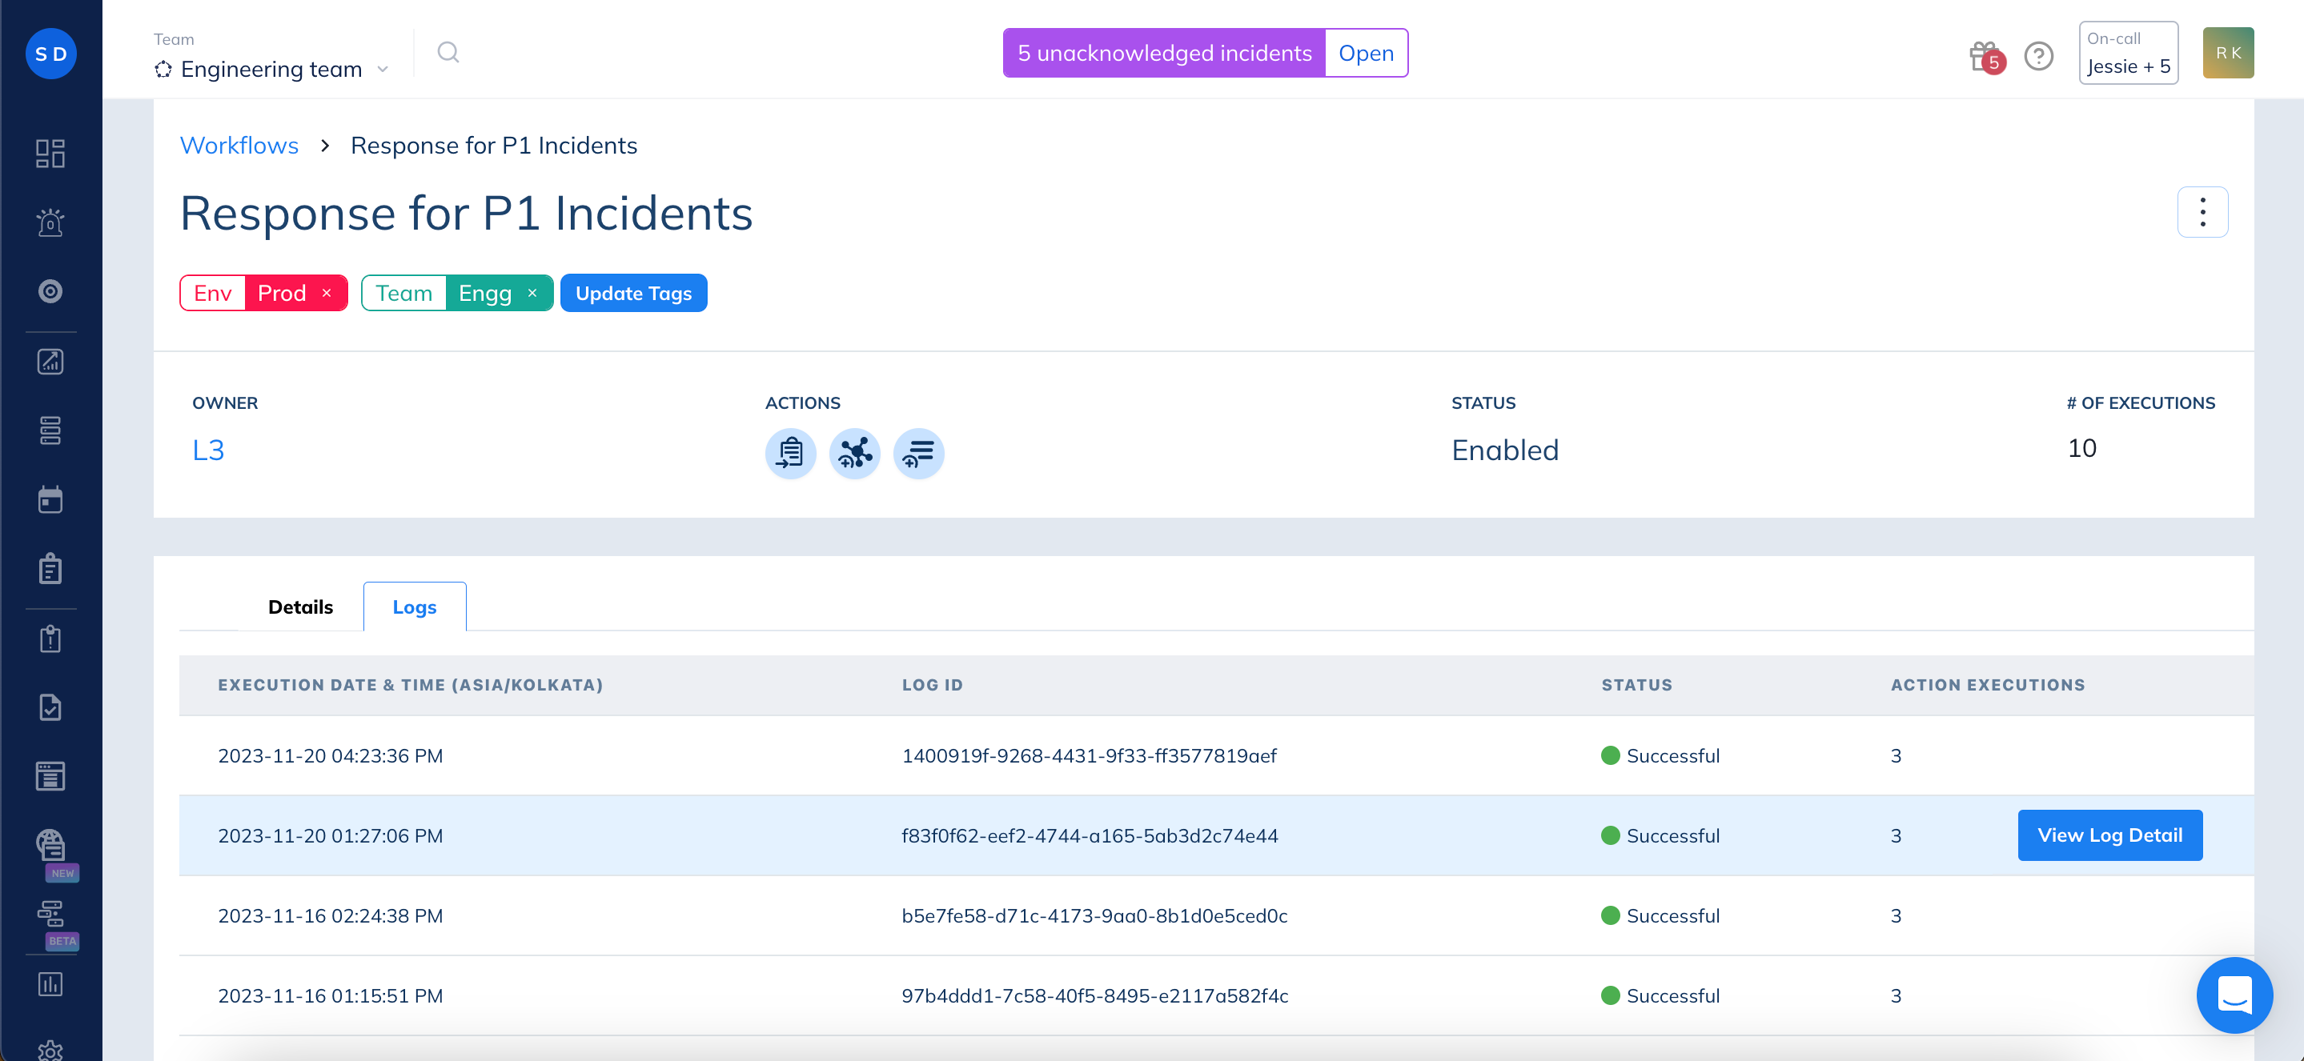Click the search magnifier icon
Image resolution: width=2304 pixels, height=1061 pixels.
click(x=448, y=52)
